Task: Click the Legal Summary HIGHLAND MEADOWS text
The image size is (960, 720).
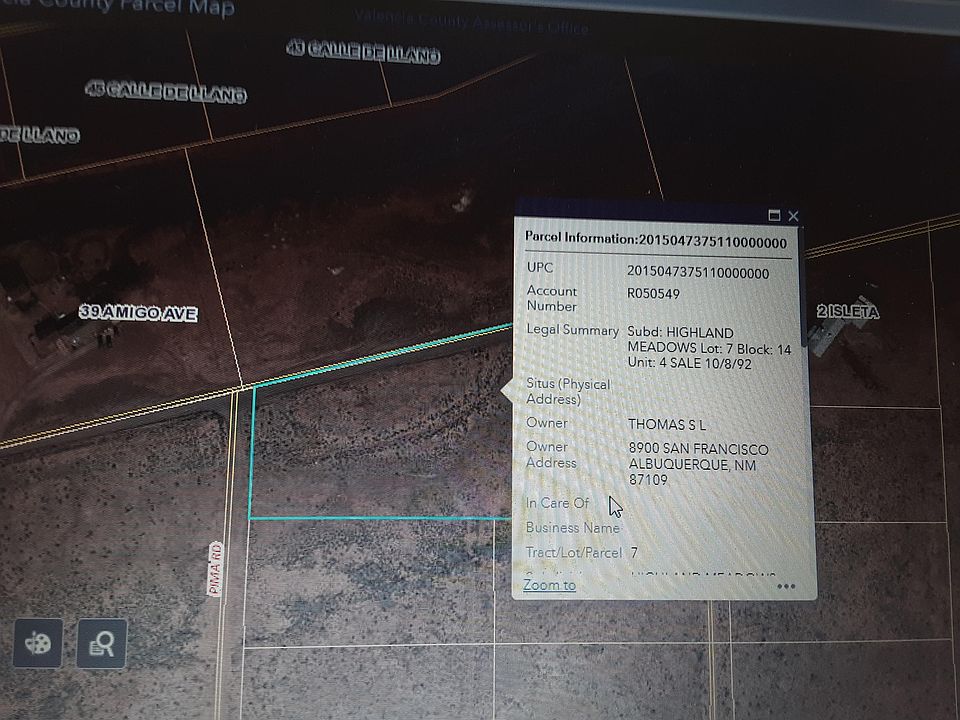Action: [709, 348]
